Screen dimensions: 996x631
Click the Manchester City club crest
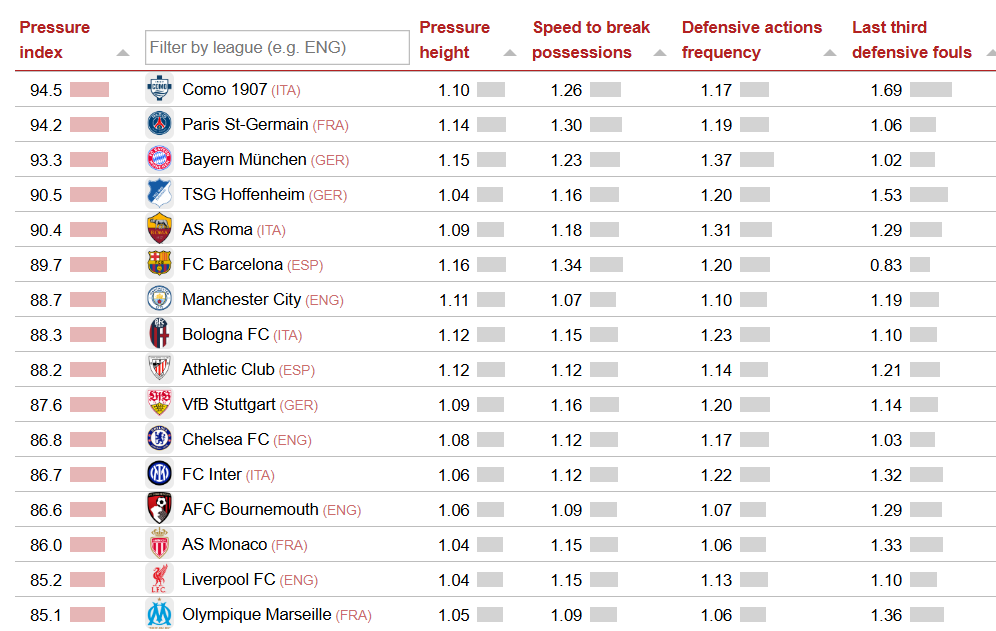pos(159,300)
